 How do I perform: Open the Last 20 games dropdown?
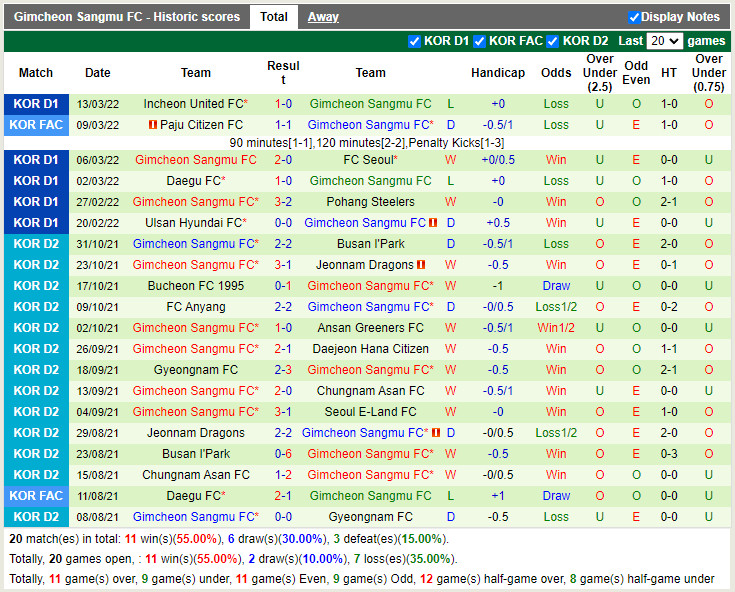point(664,41)
